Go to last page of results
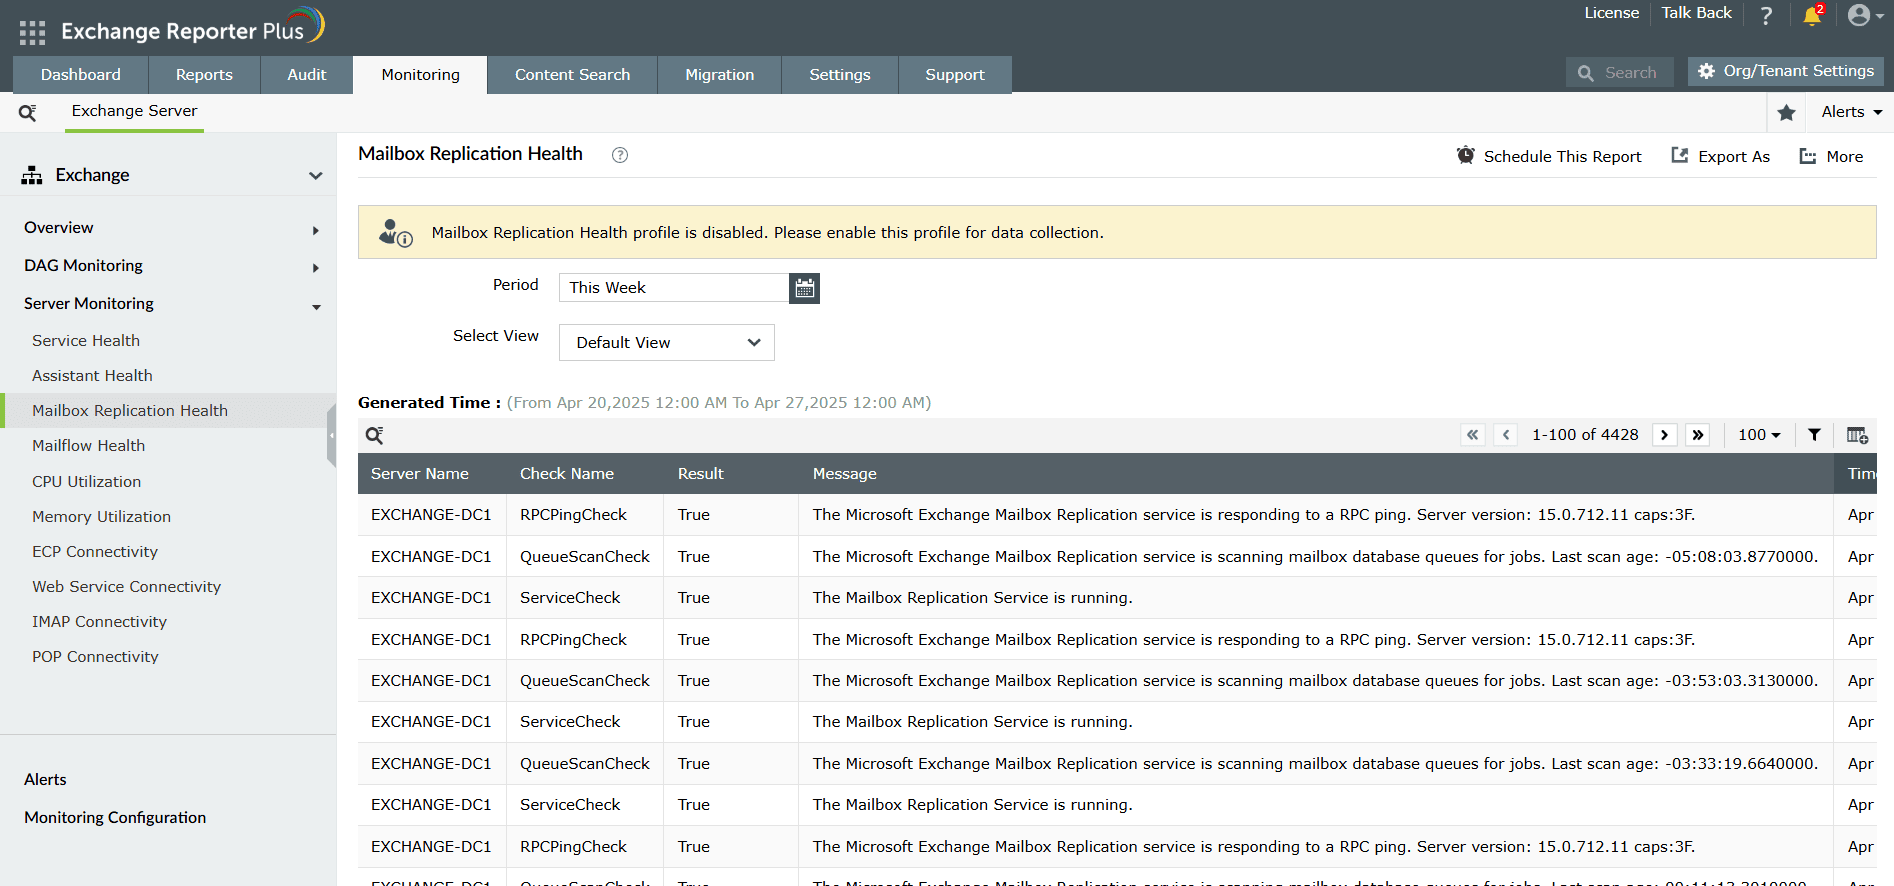 (x=1698, y=435)
